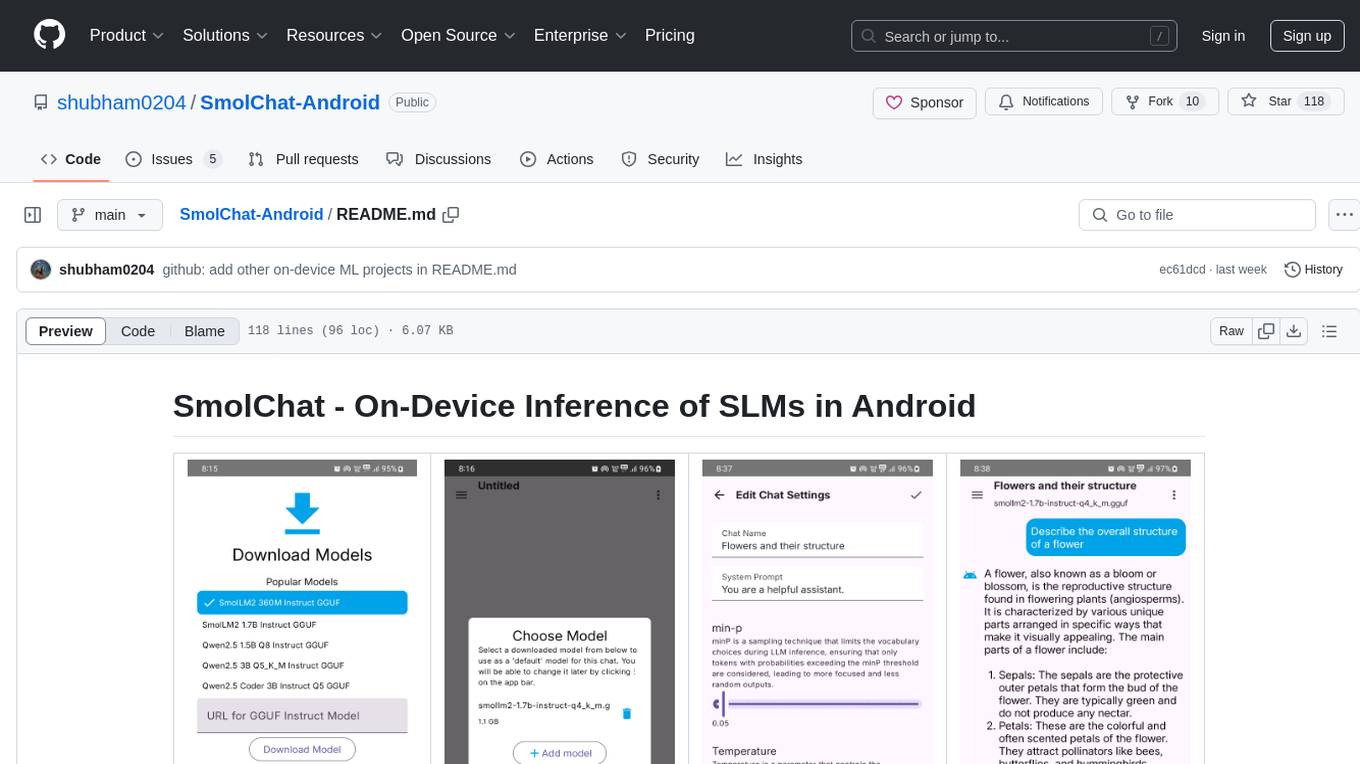Viewport: 1360px width, 764px height.
Task: Select the Preview view
Action: 66,331
